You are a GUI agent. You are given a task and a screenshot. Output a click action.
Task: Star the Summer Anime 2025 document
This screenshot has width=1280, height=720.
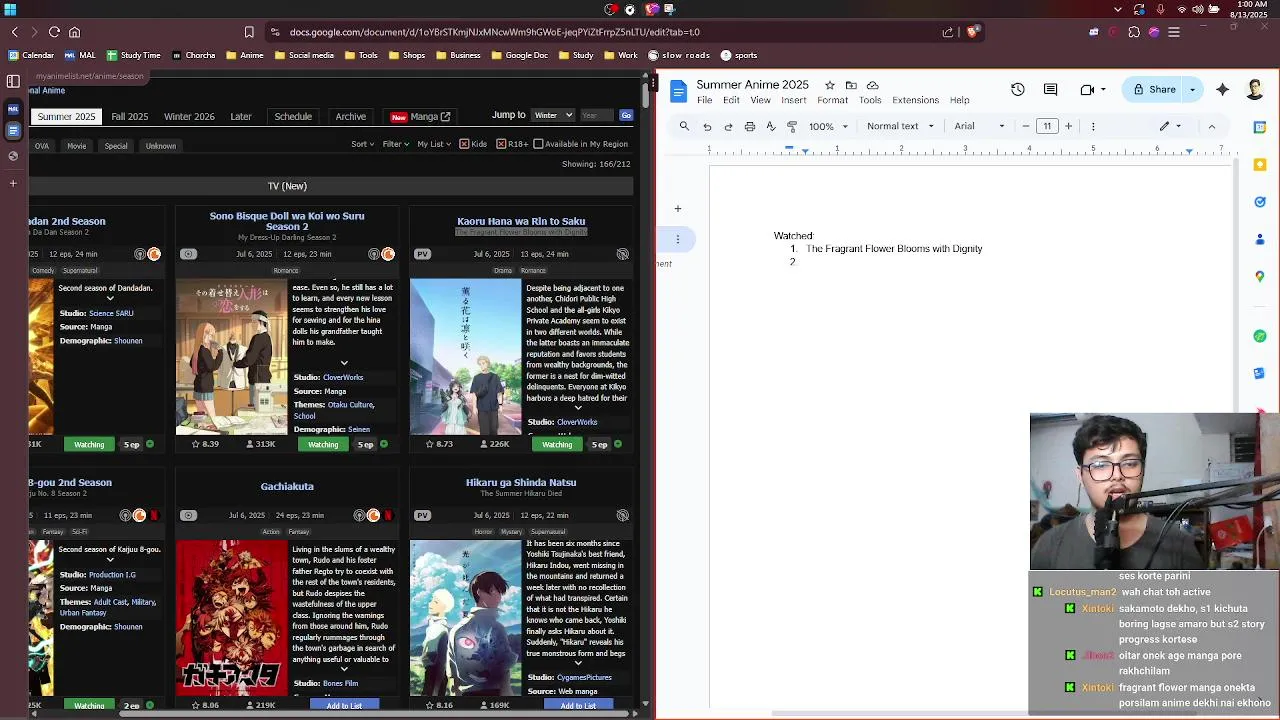(830, 85)
